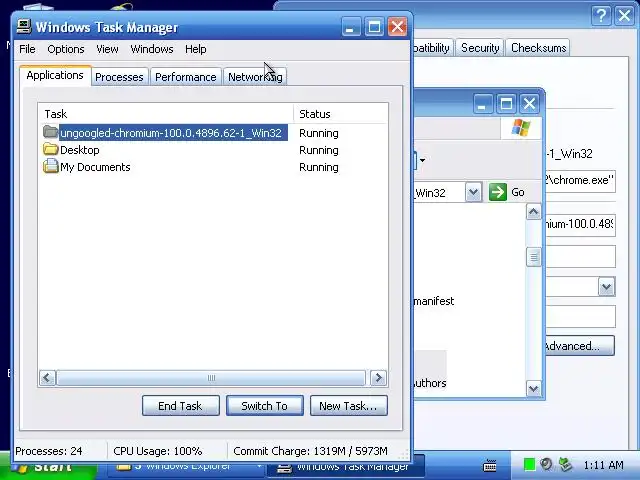The width and height of the screenshot is (640, 480).
Task: Click the Desktop folder icon in task list
Action: point(51,149)
